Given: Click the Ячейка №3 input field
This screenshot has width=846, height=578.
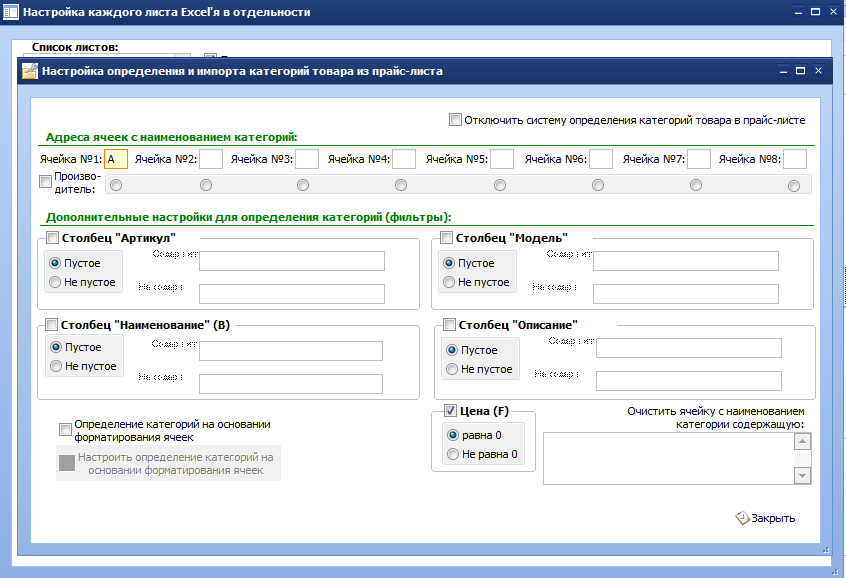Looking at the screenshot, I should click(x=307, y=159).
